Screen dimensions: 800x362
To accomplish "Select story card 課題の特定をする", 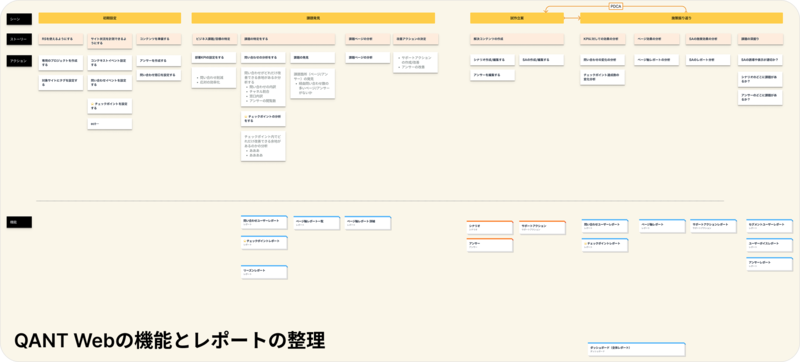I will coord(288,39).
